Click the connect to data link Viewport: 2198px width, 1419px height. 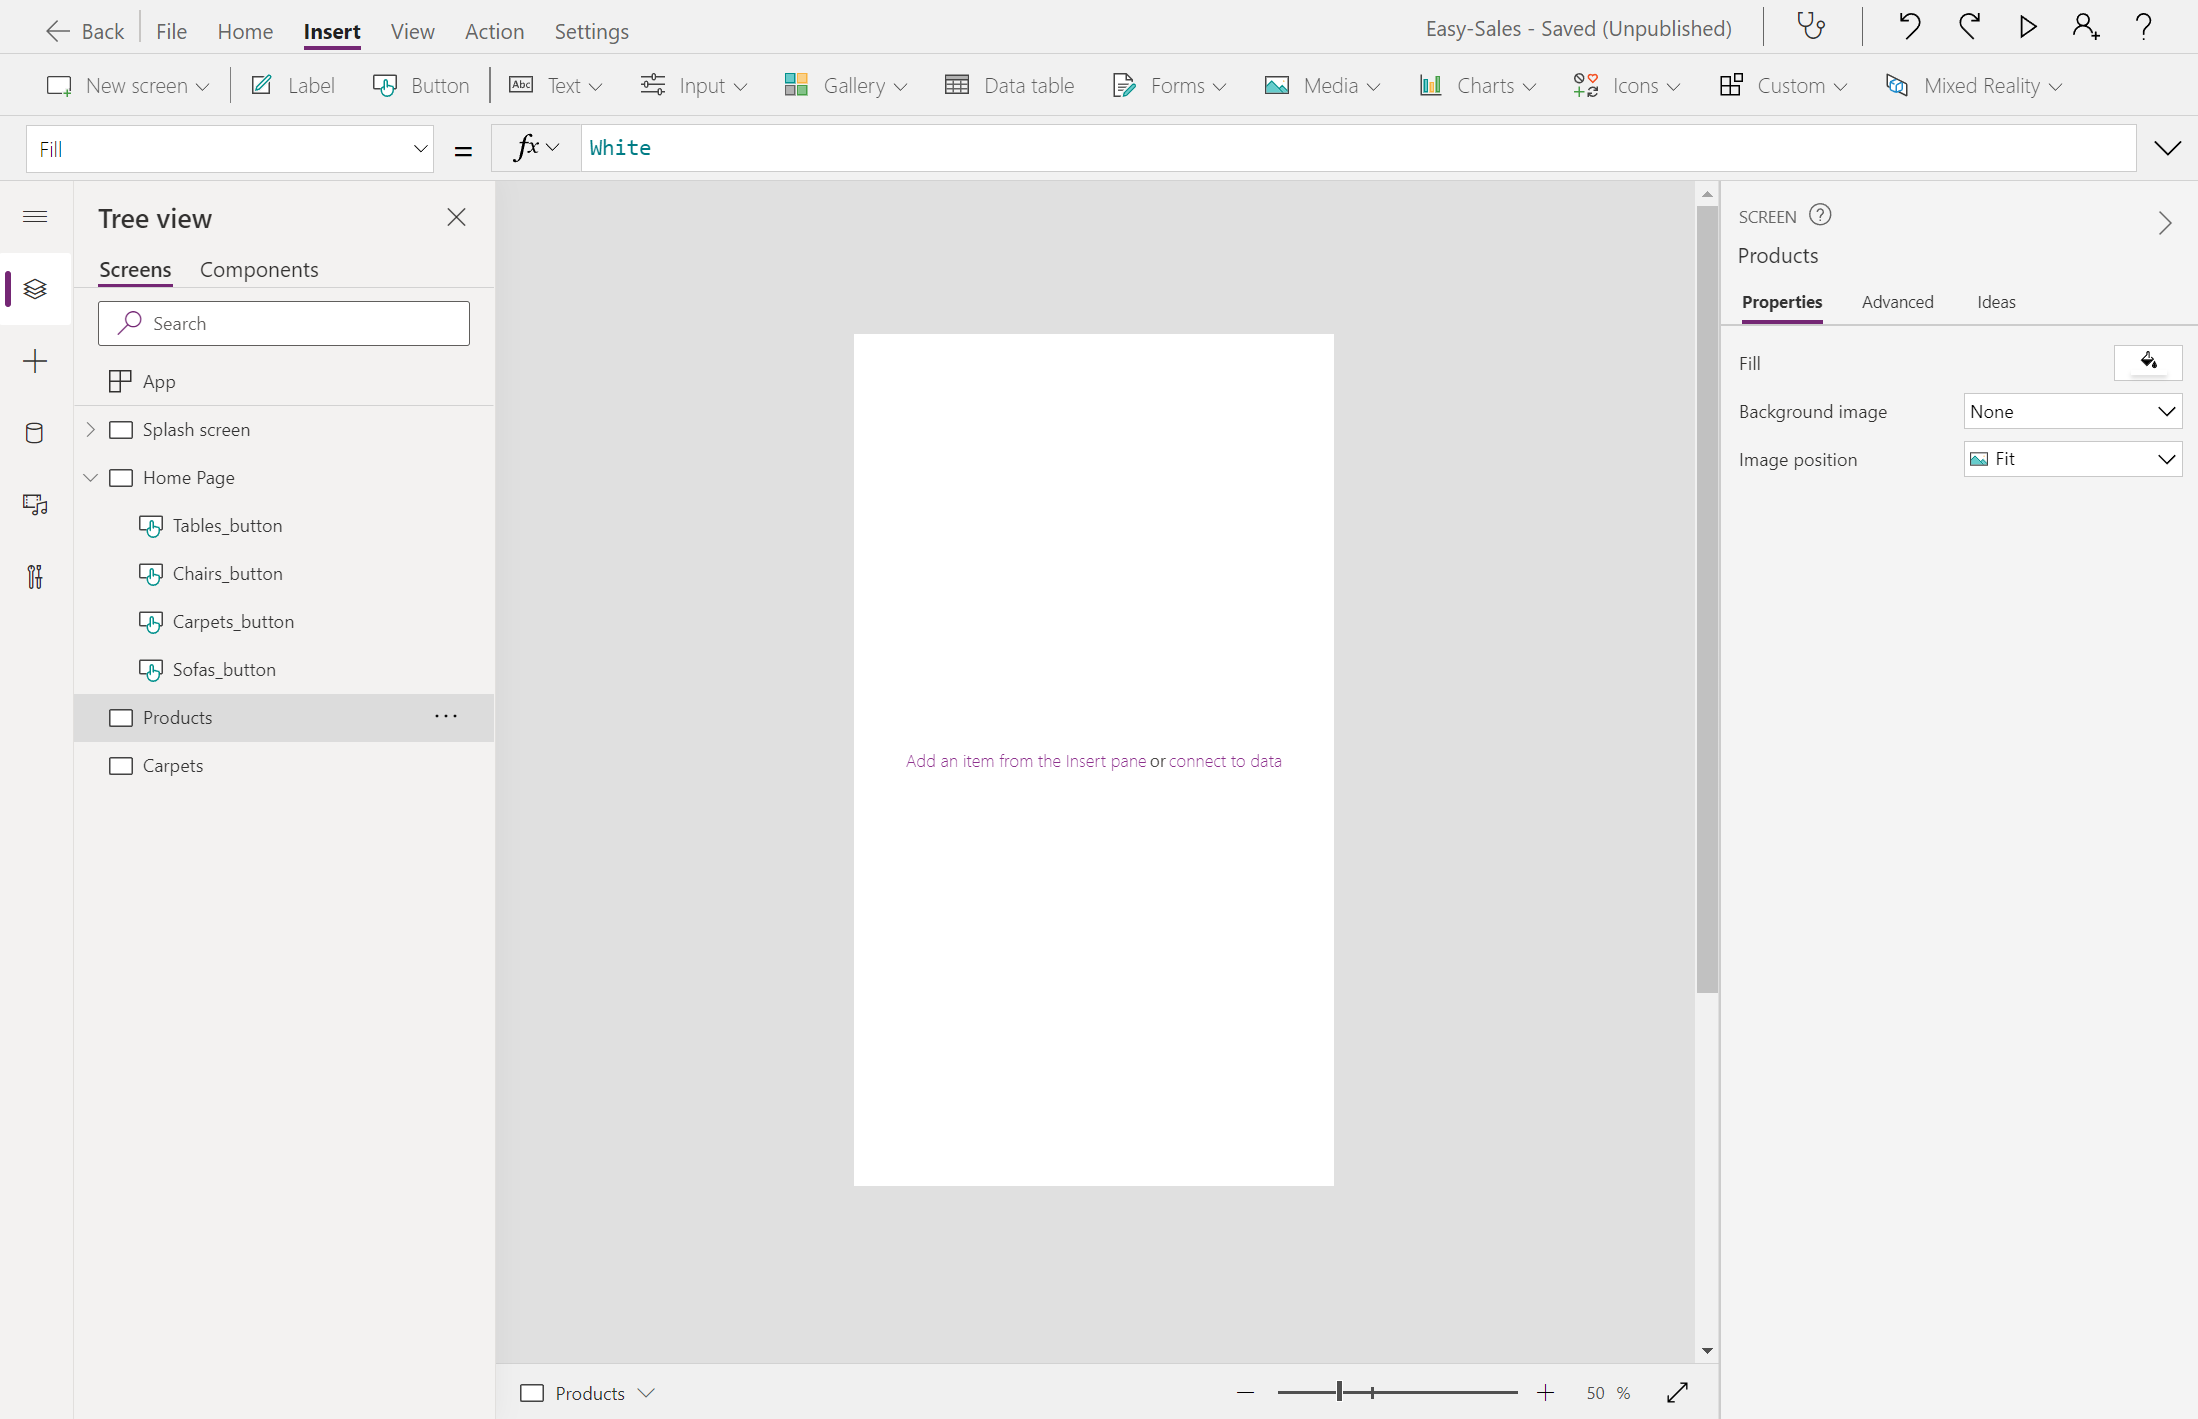(x=1225, y=761)
